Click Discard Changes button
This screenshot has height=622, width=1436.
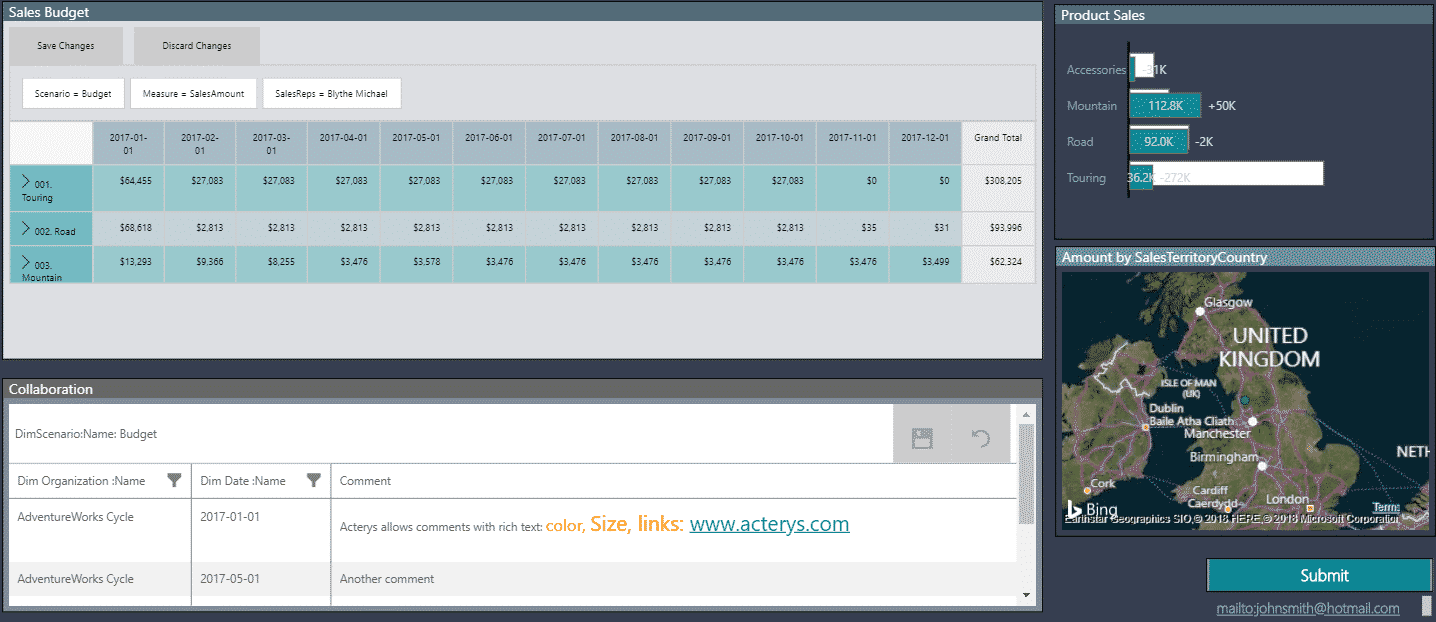tap(197, 46)
